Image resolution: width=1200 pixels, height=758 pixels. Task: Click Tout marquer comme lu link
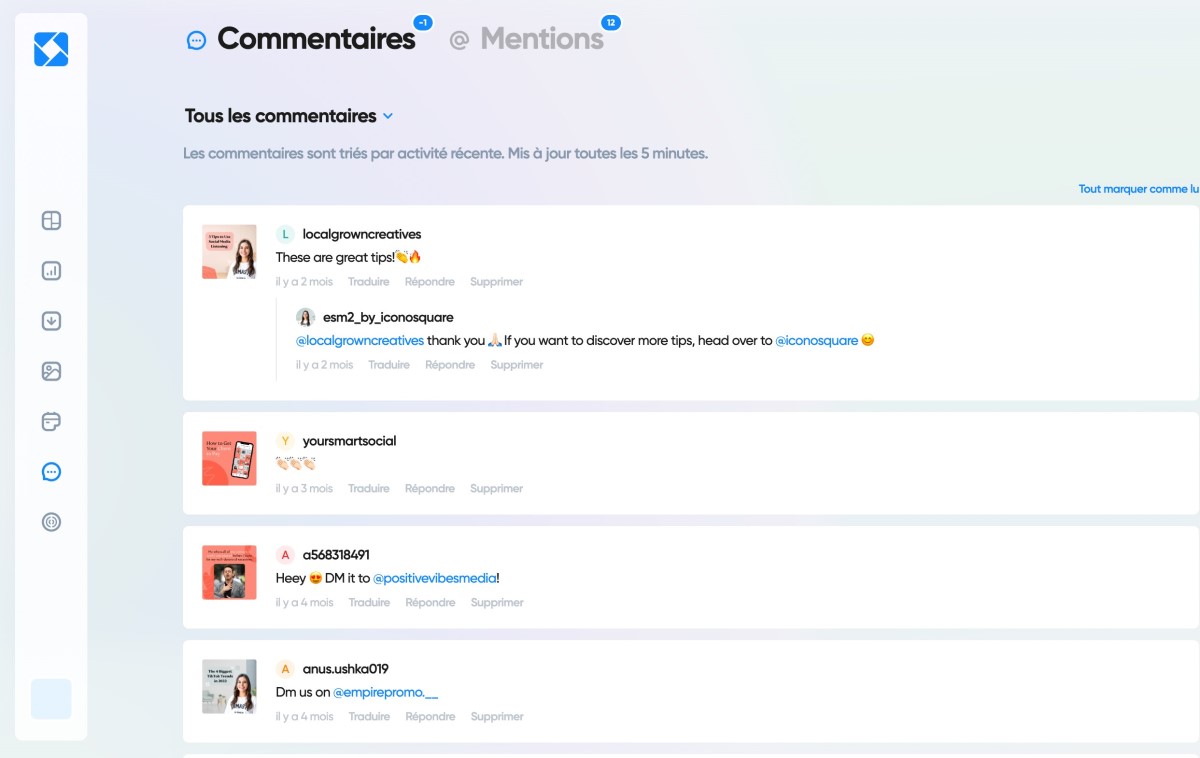[x=1139, y=189]
